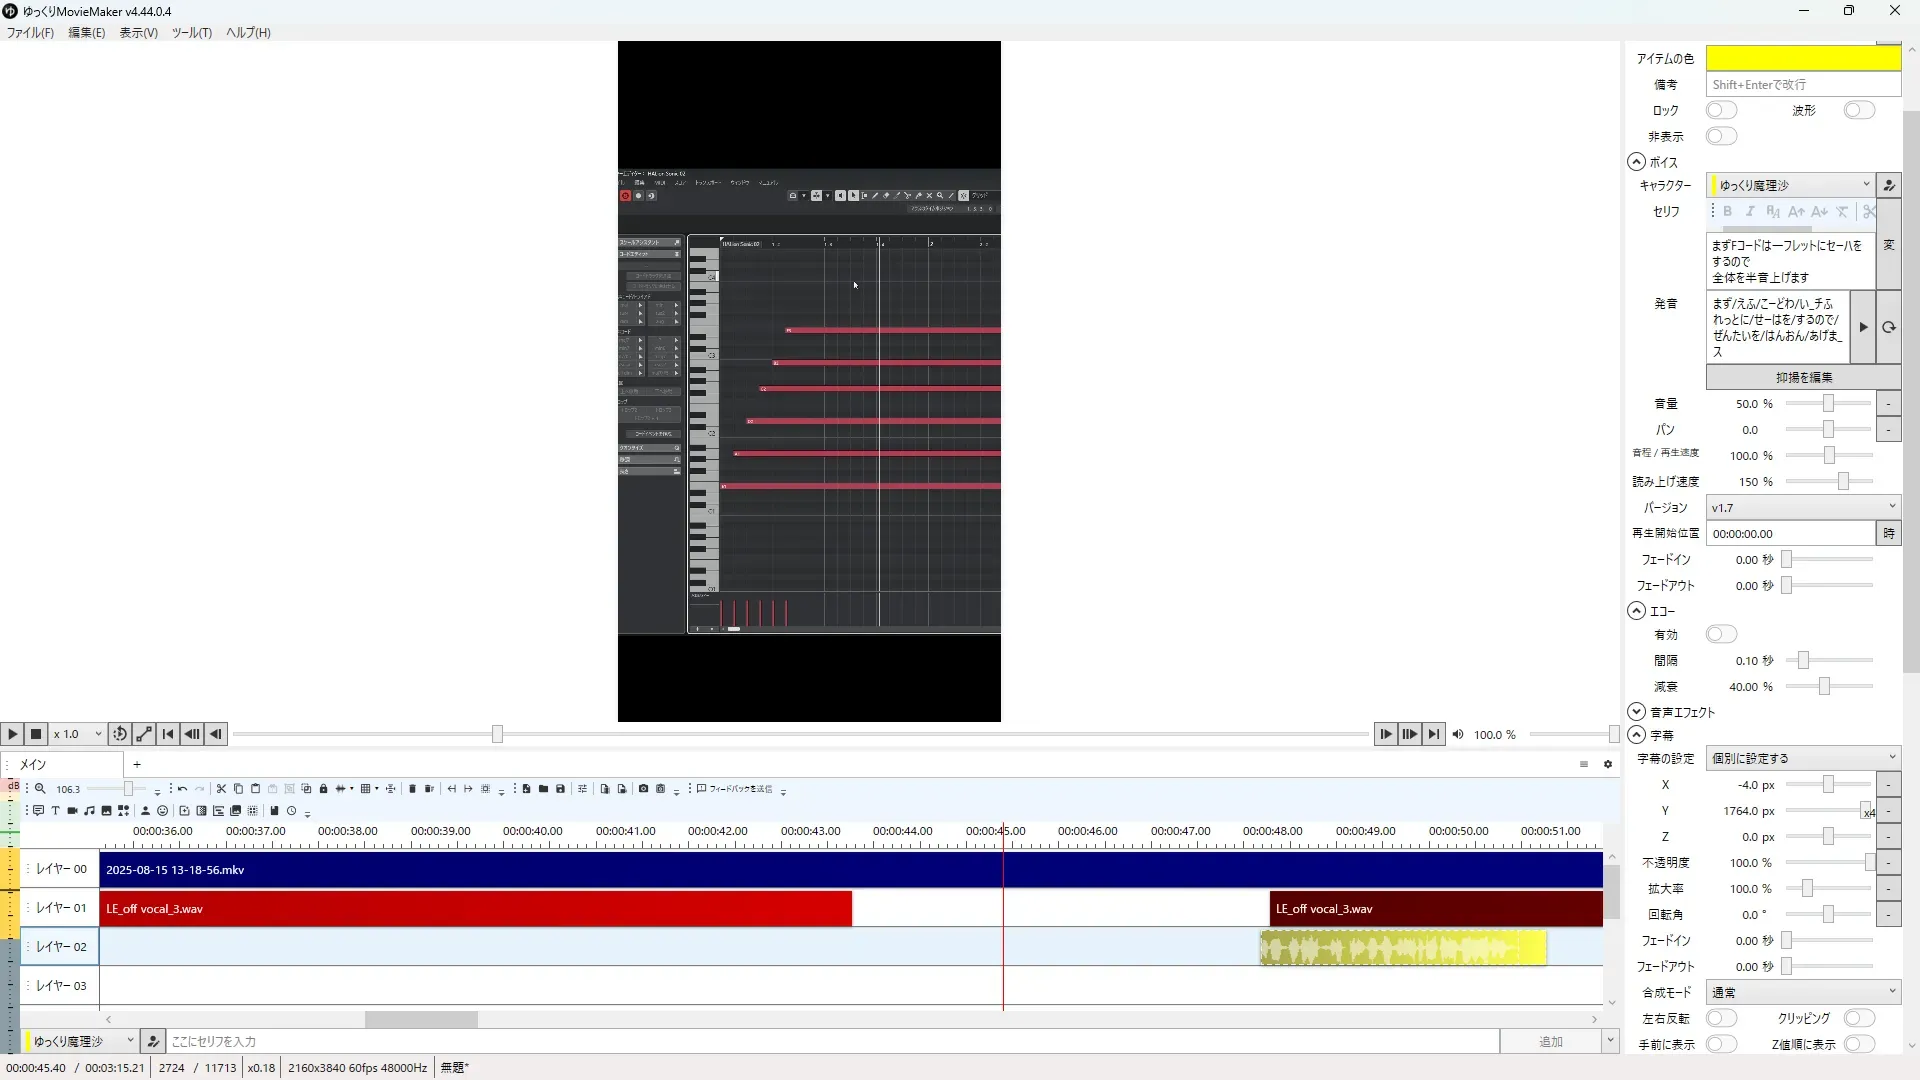Add a text item with the T icon
Screen dimensions: 1920x1080
click(55, 811)
